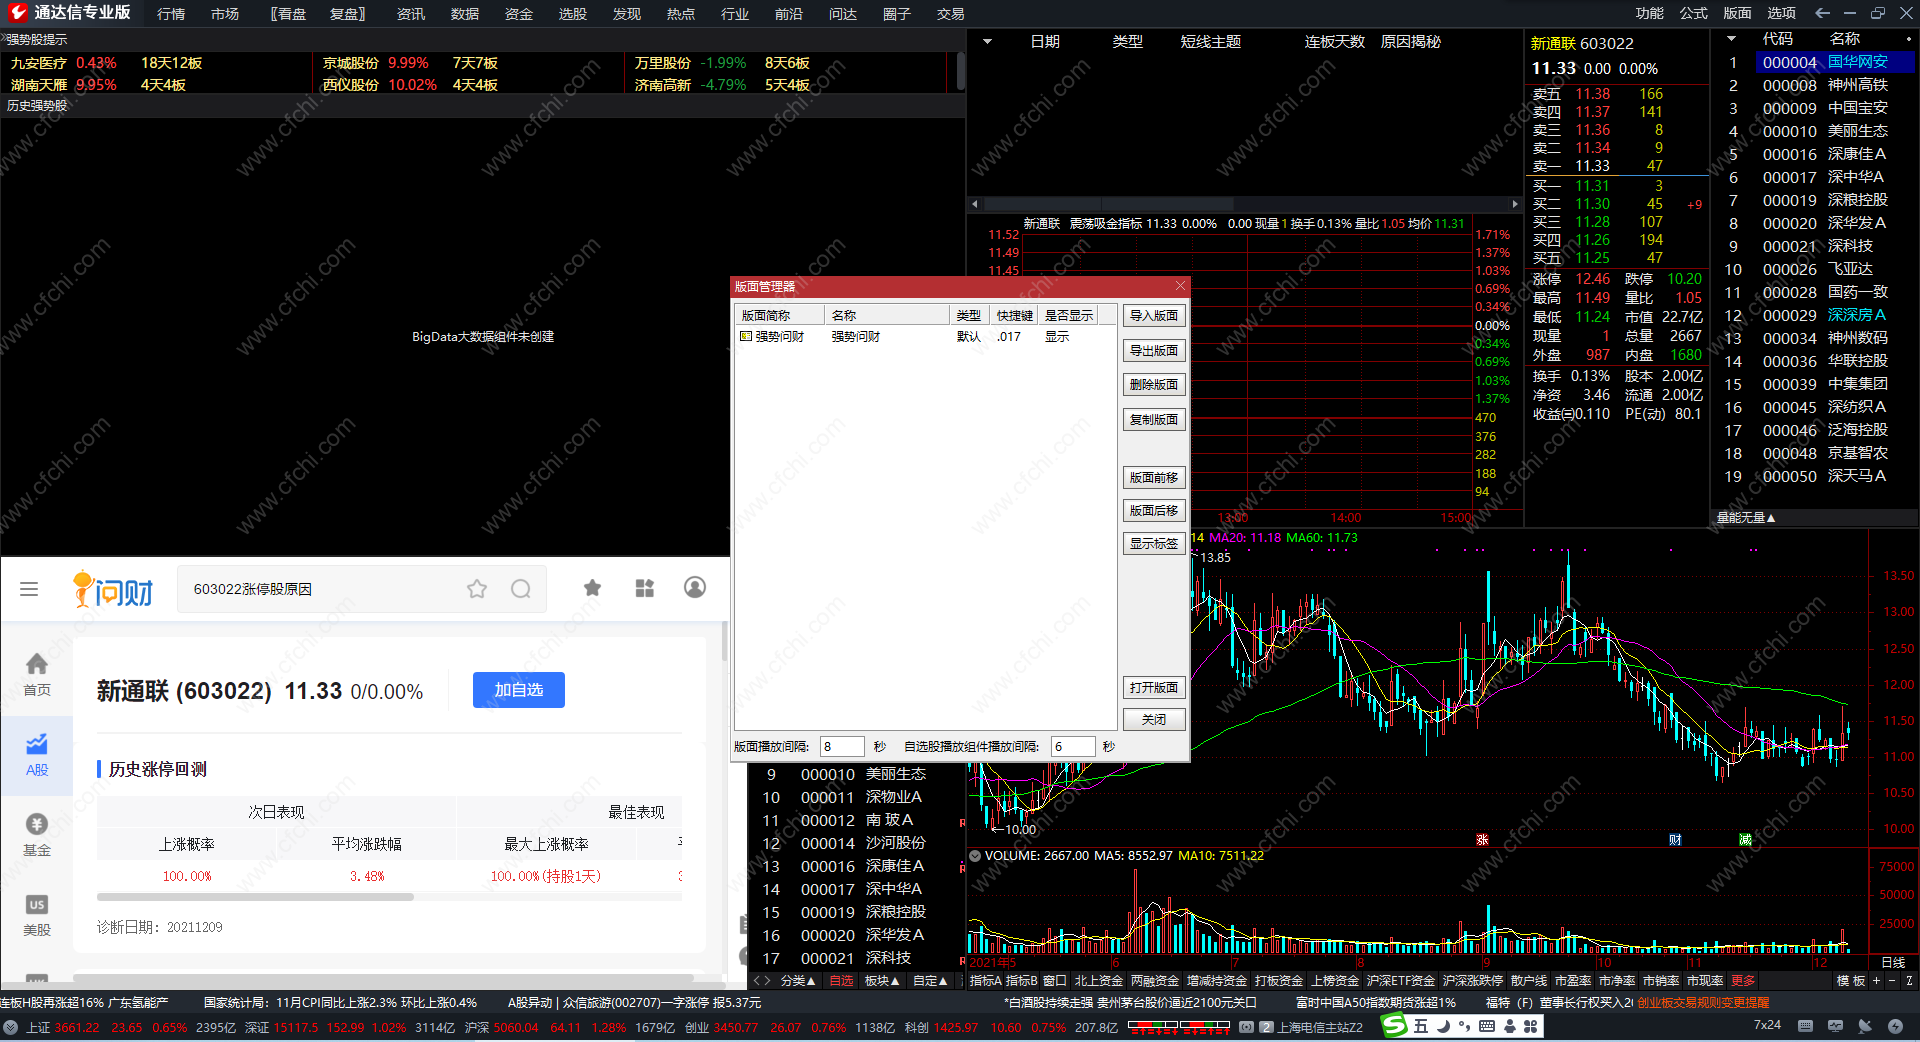Click 打开版面 button
Screen dimensions: 1920x1042
(1154, 688)
